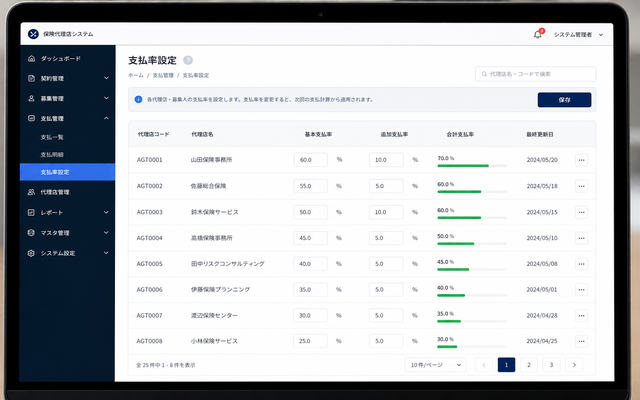
Task: Expand 契約管理 submenu chevron
Action: click(x=106, y=78)
